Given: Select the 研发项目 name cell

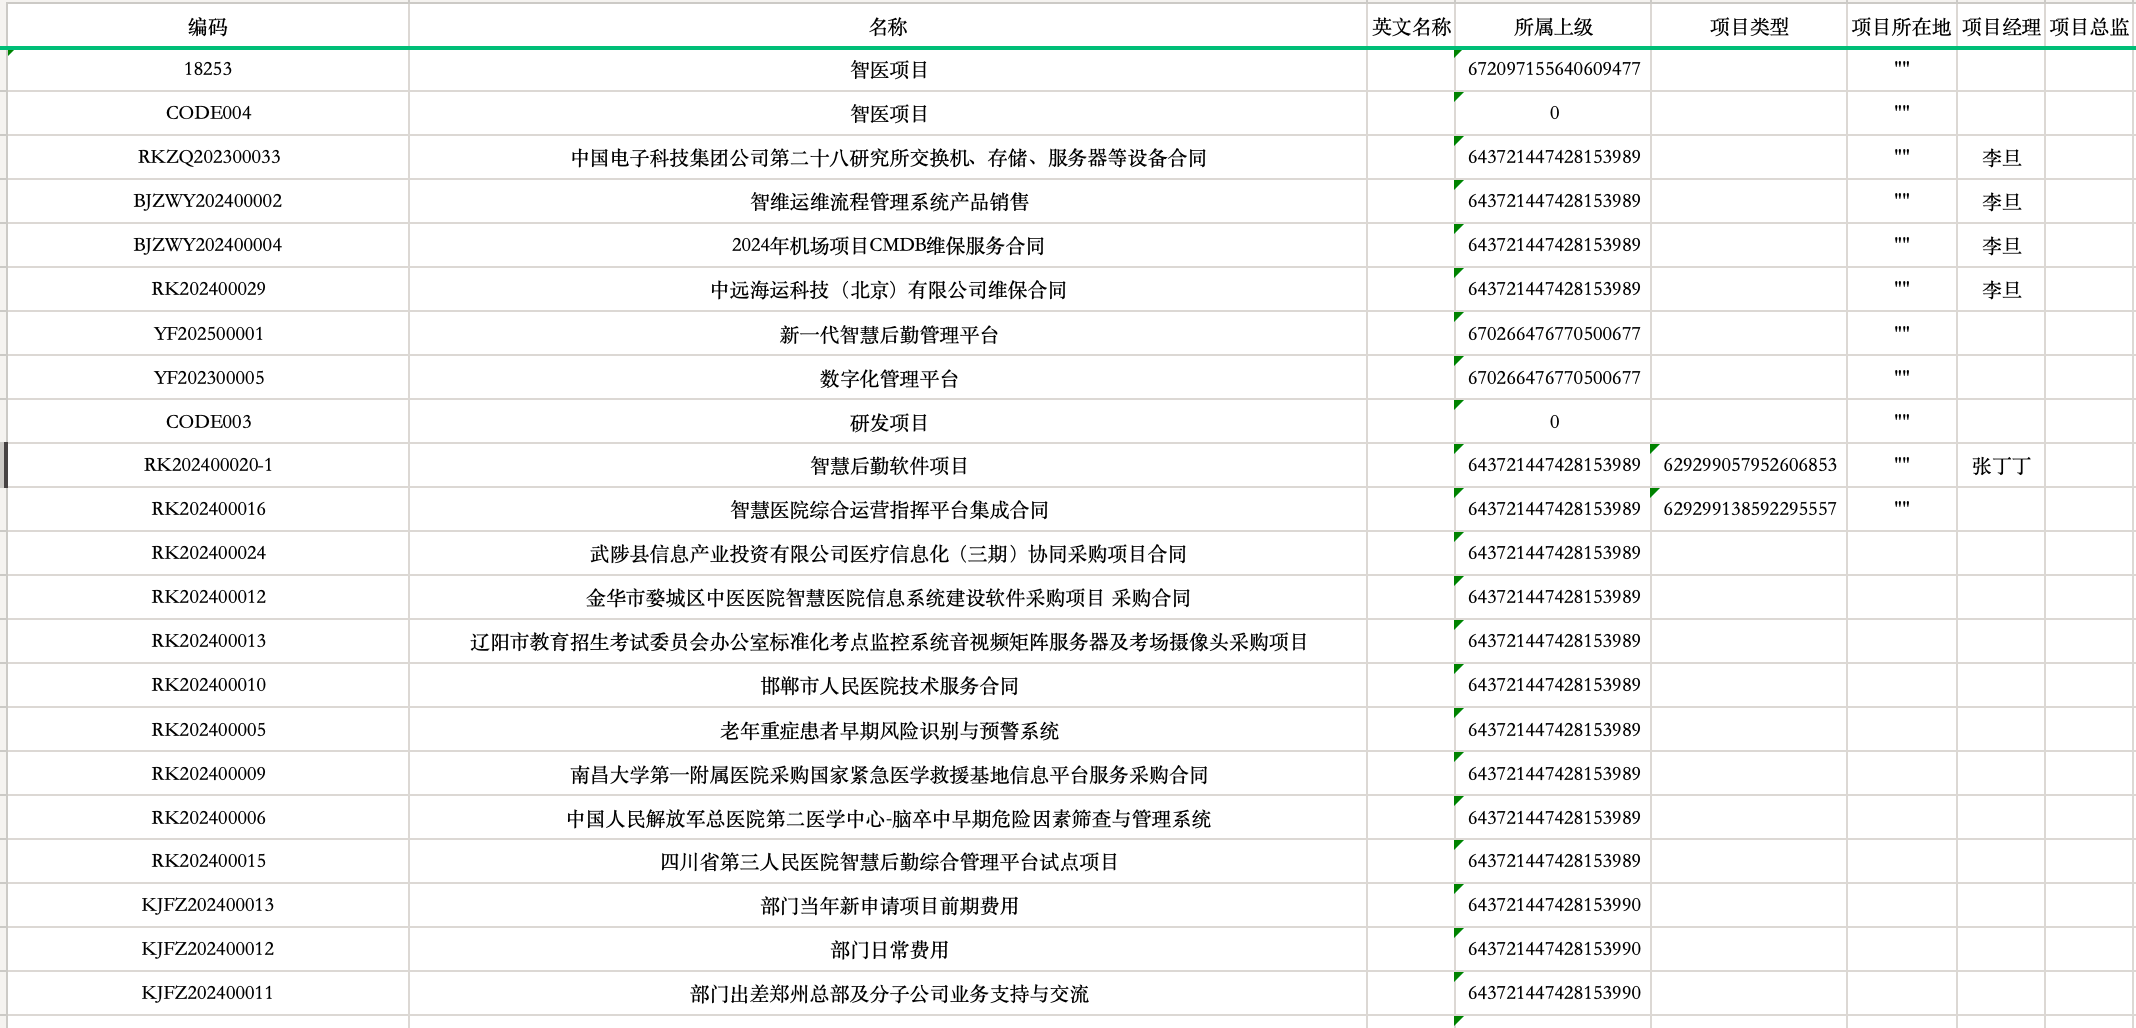Looking at the screenshot, I should (x=888, y=422).
